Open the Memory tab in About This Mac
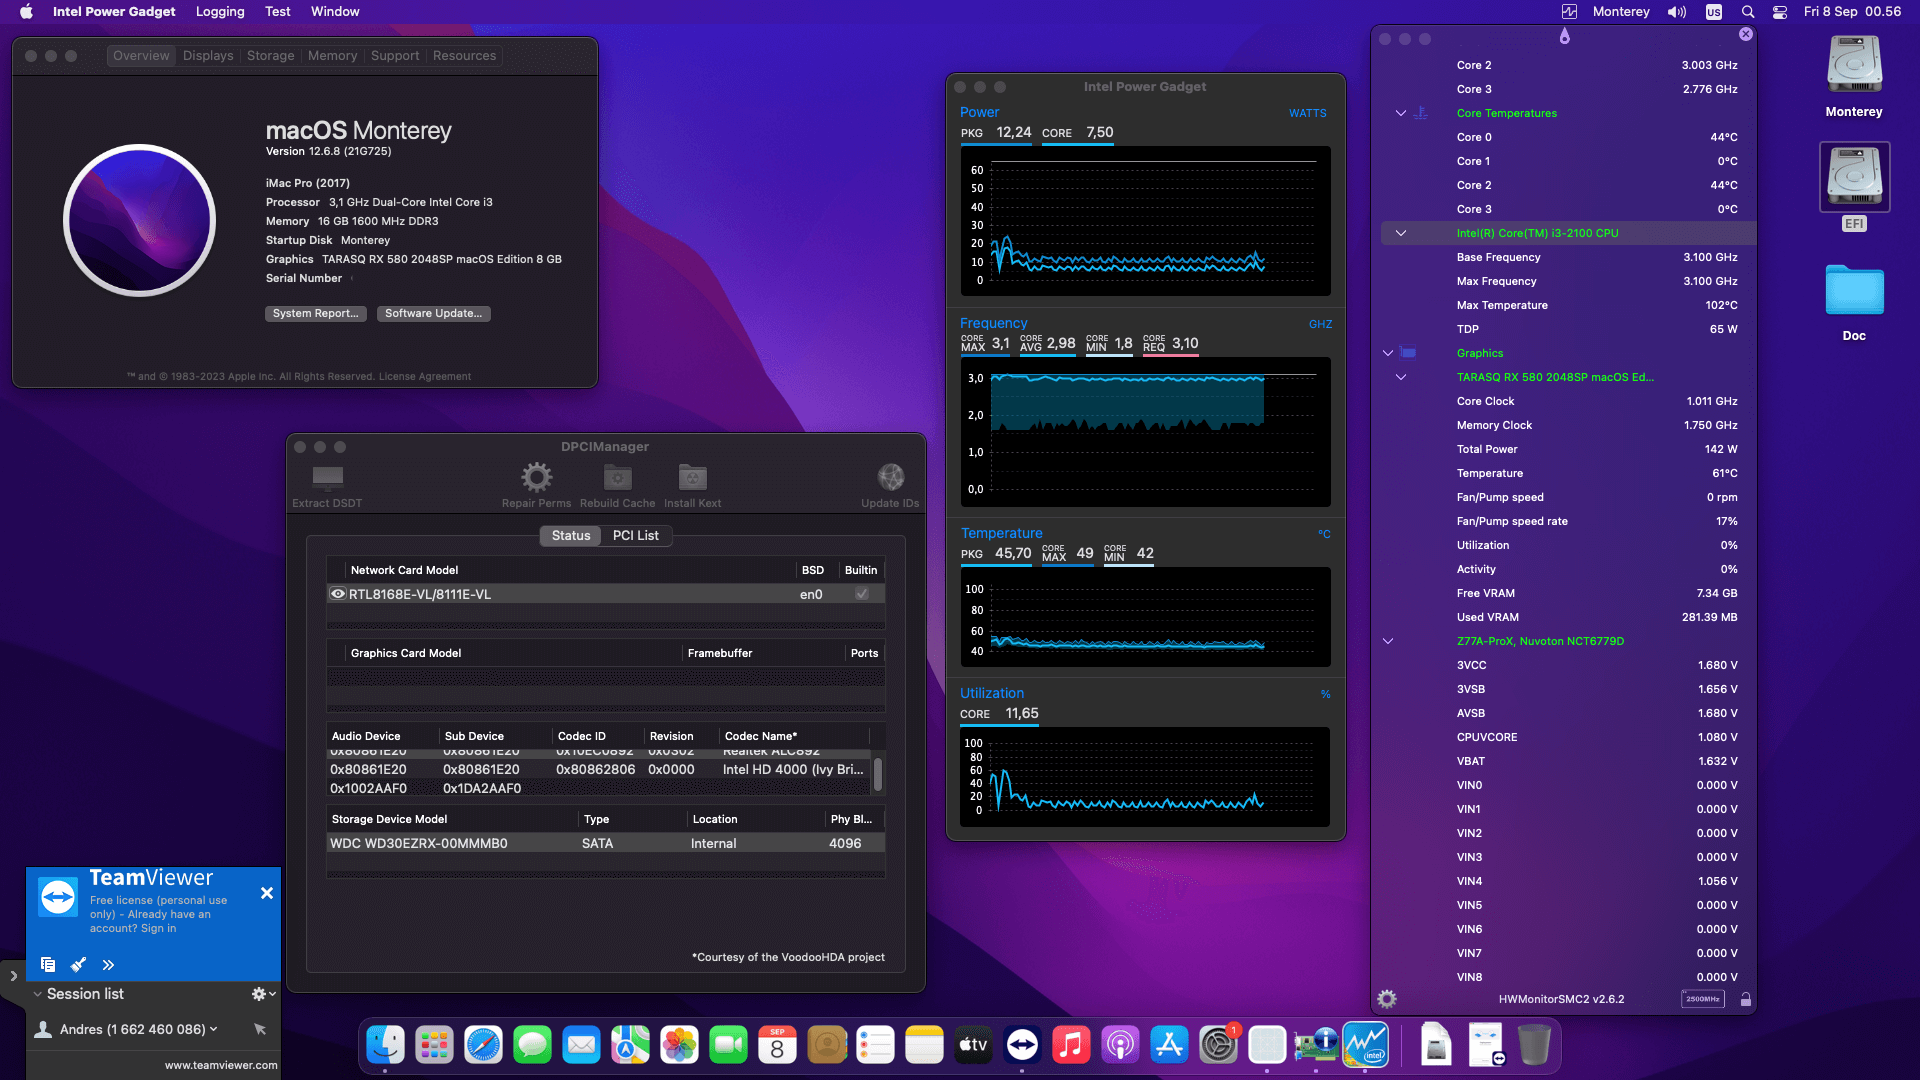The image size is (1920, 1080). pos(332,56)
